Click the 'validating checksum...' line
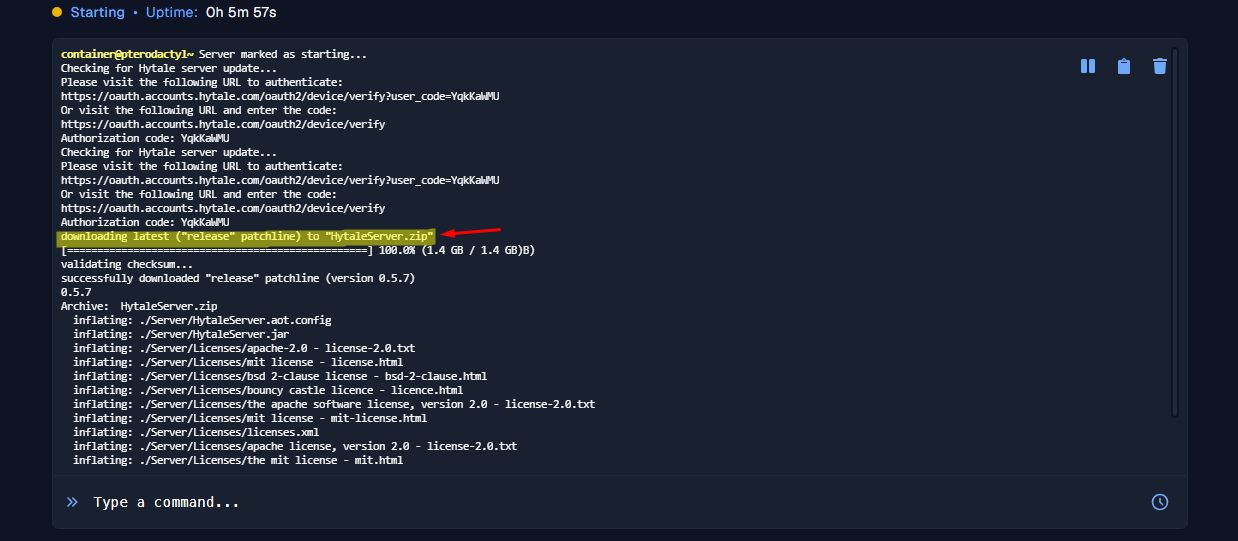This screenshot has width=1238, height=541. tap(127, 264)
